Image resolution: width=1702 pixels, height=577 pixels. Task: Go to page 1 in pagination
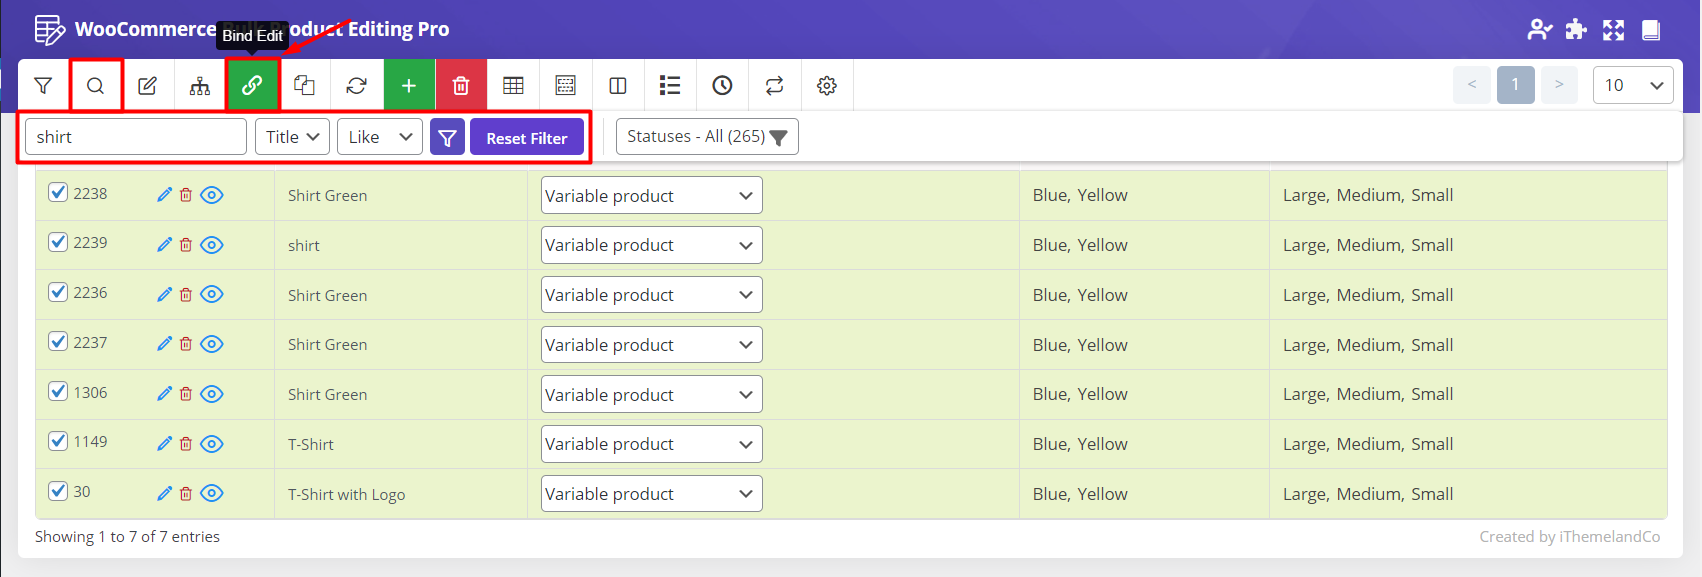pos(1515,85)
